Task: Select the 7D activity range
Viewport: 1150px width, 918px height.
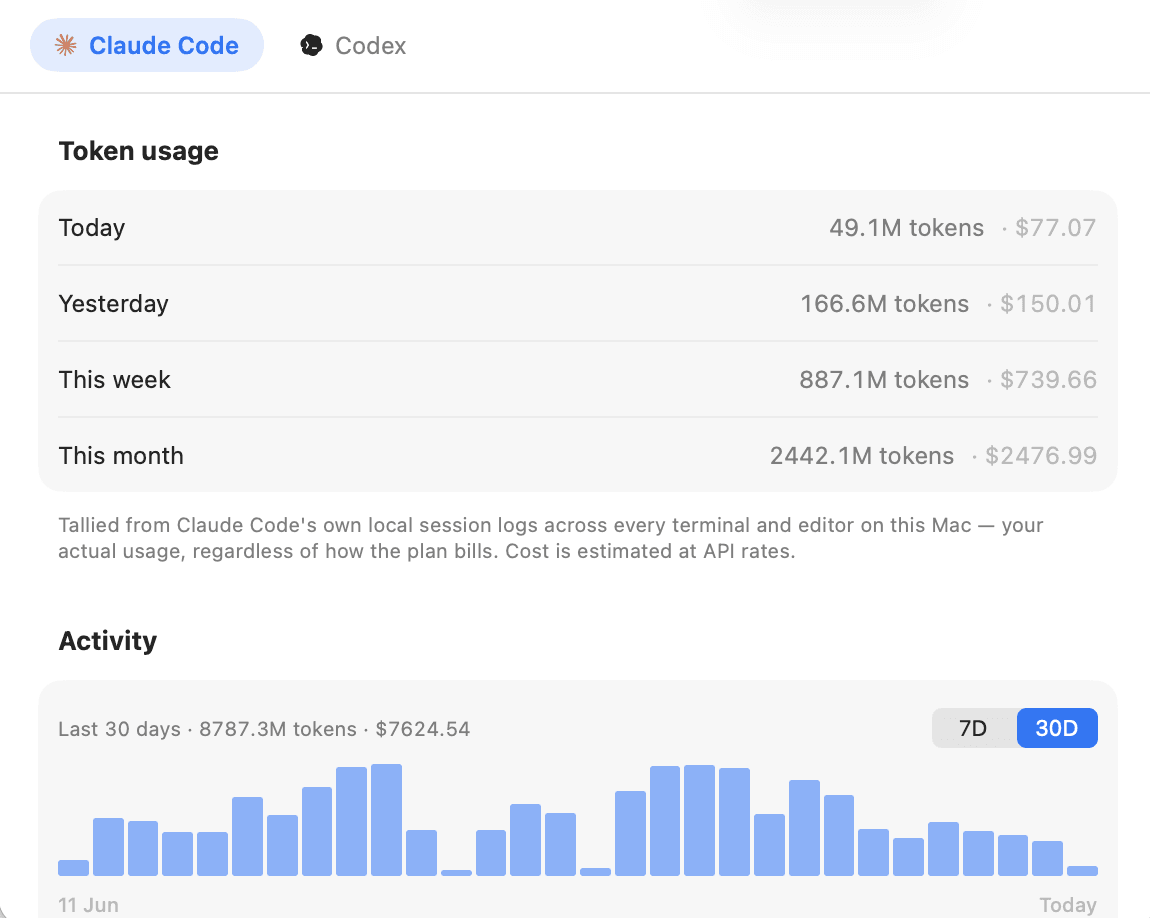Action: point(973,728)
